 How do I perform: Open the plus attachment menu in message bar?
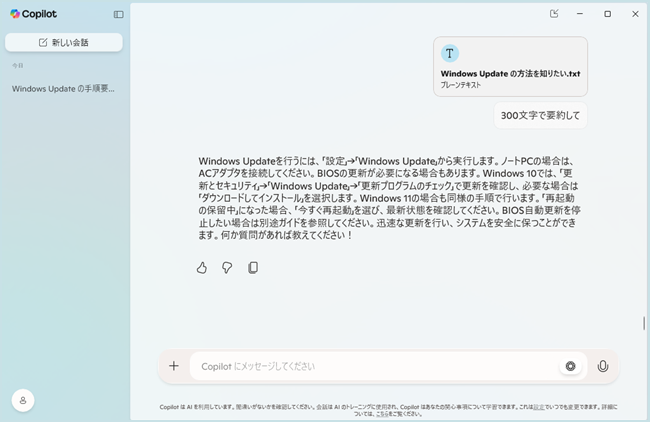click(174, 366)
